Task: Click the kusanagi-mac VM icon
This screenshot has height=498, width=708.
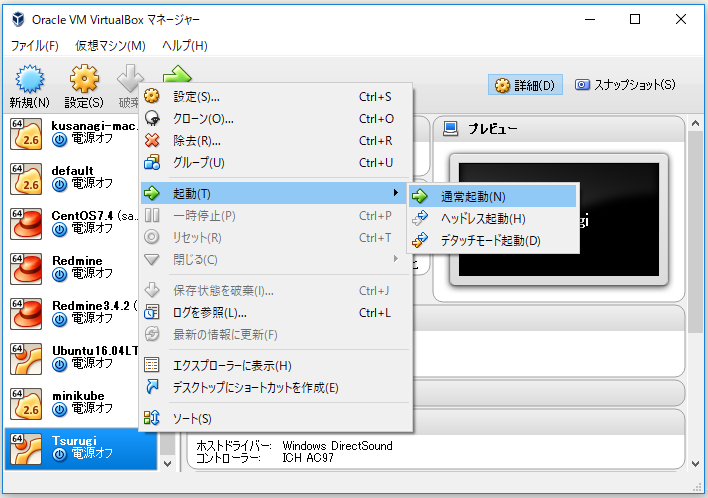Action: (26, 134)
